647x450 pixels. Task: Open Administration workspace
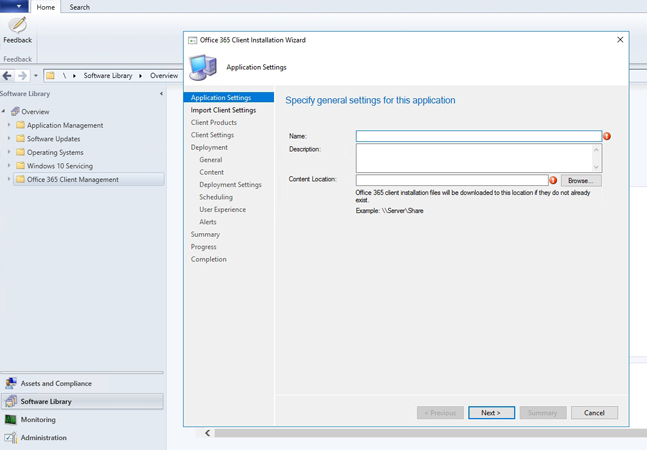tap(83, 438)
